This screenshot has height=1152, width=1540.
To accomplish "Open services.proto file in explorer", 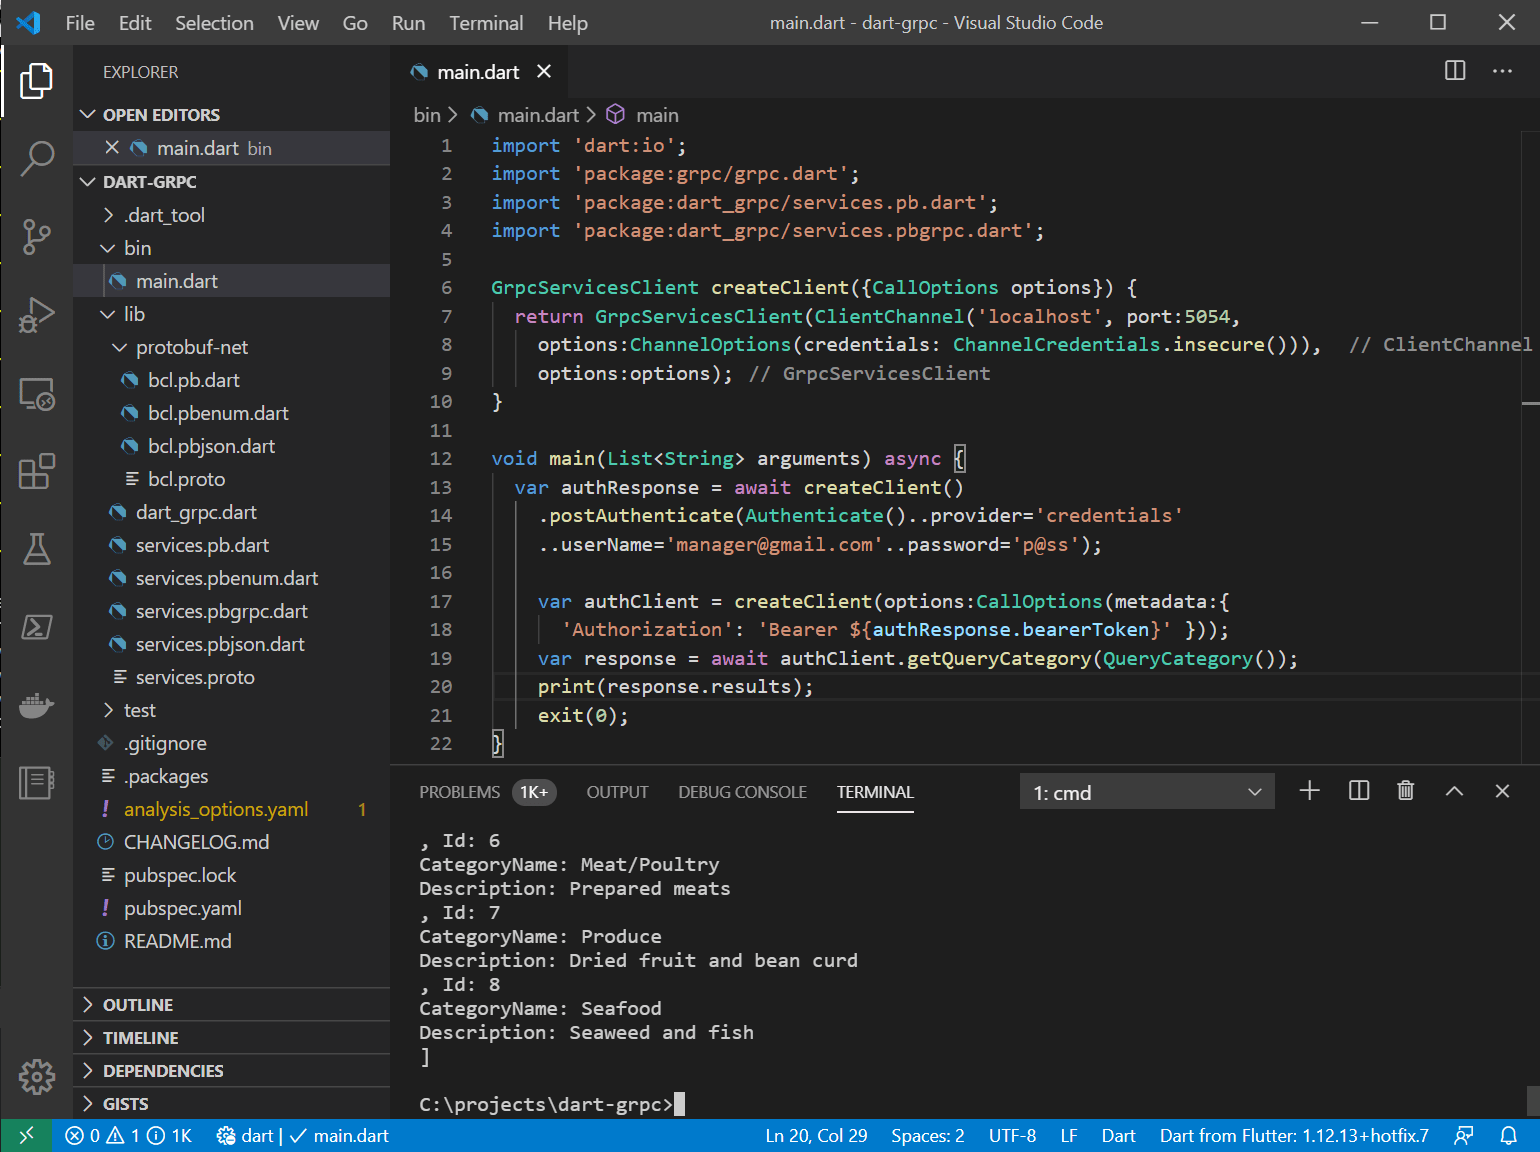I will [x=231, y=677].
